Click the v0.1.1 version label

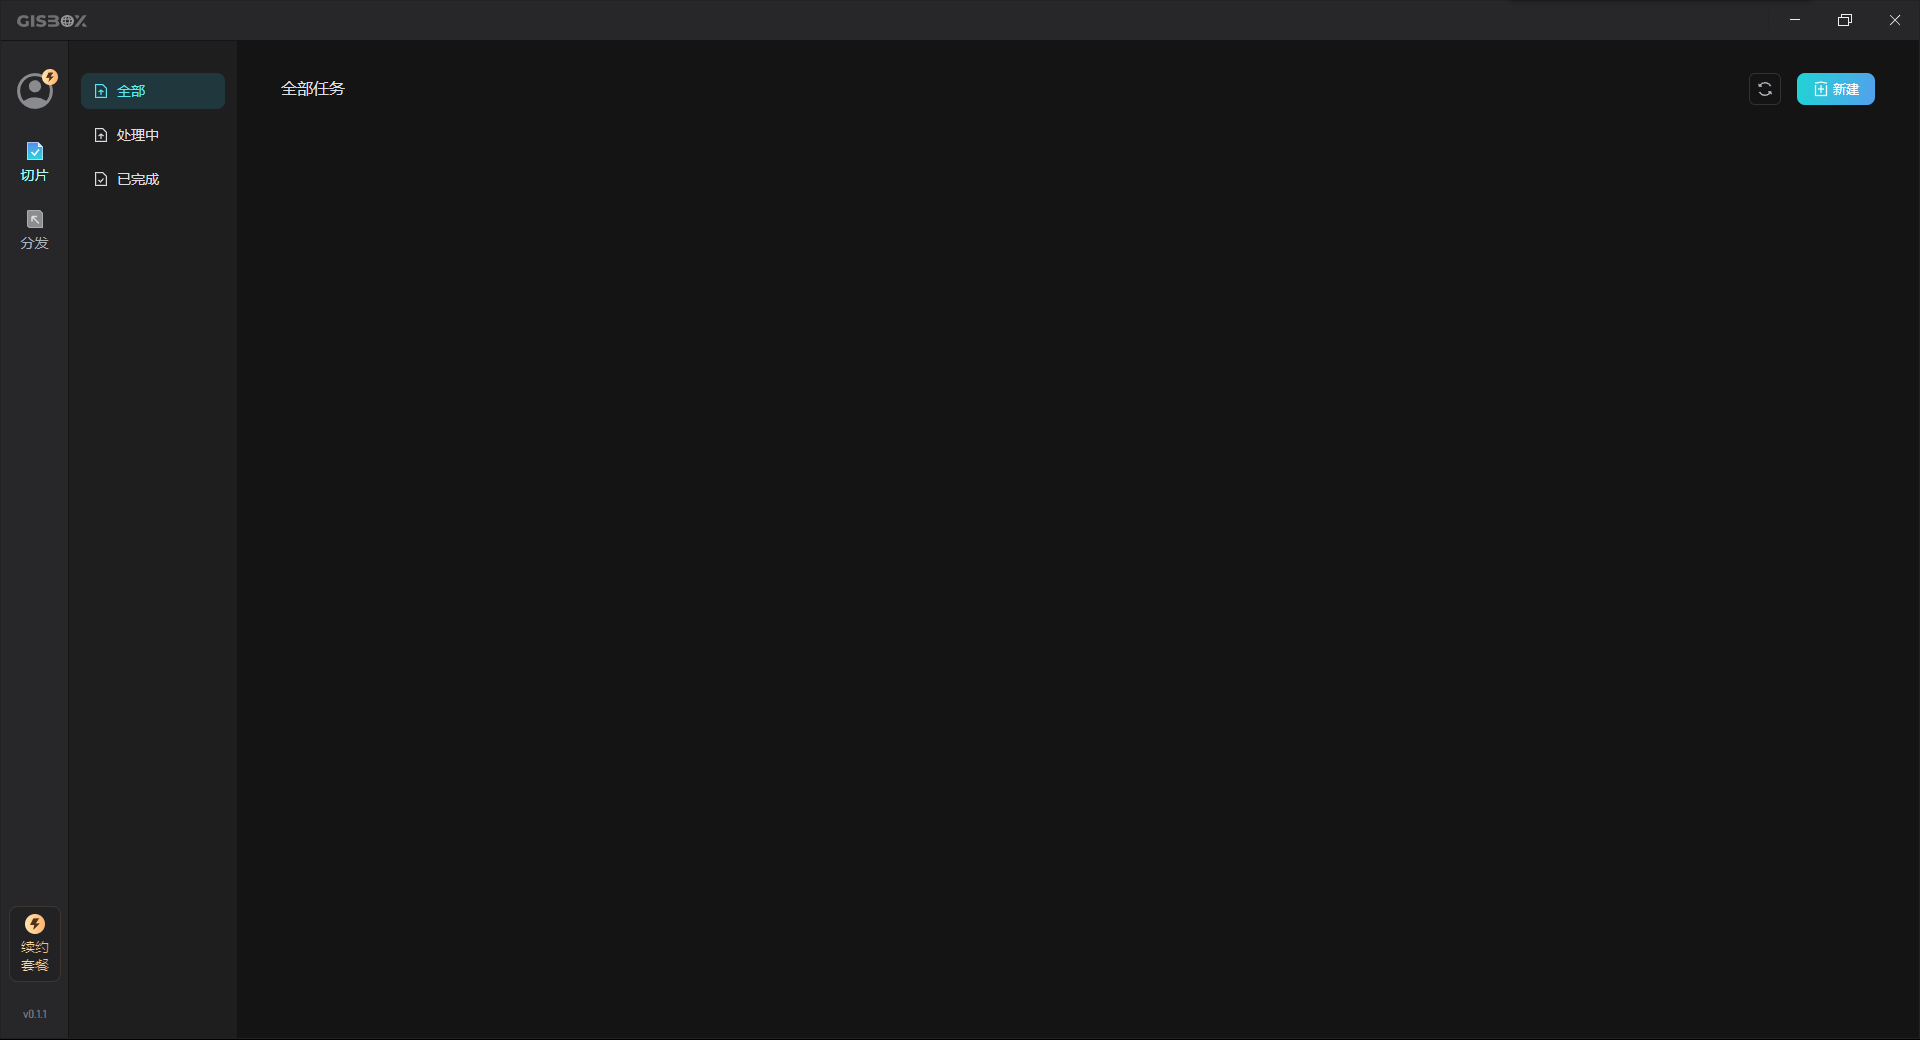click(35, 1014)
